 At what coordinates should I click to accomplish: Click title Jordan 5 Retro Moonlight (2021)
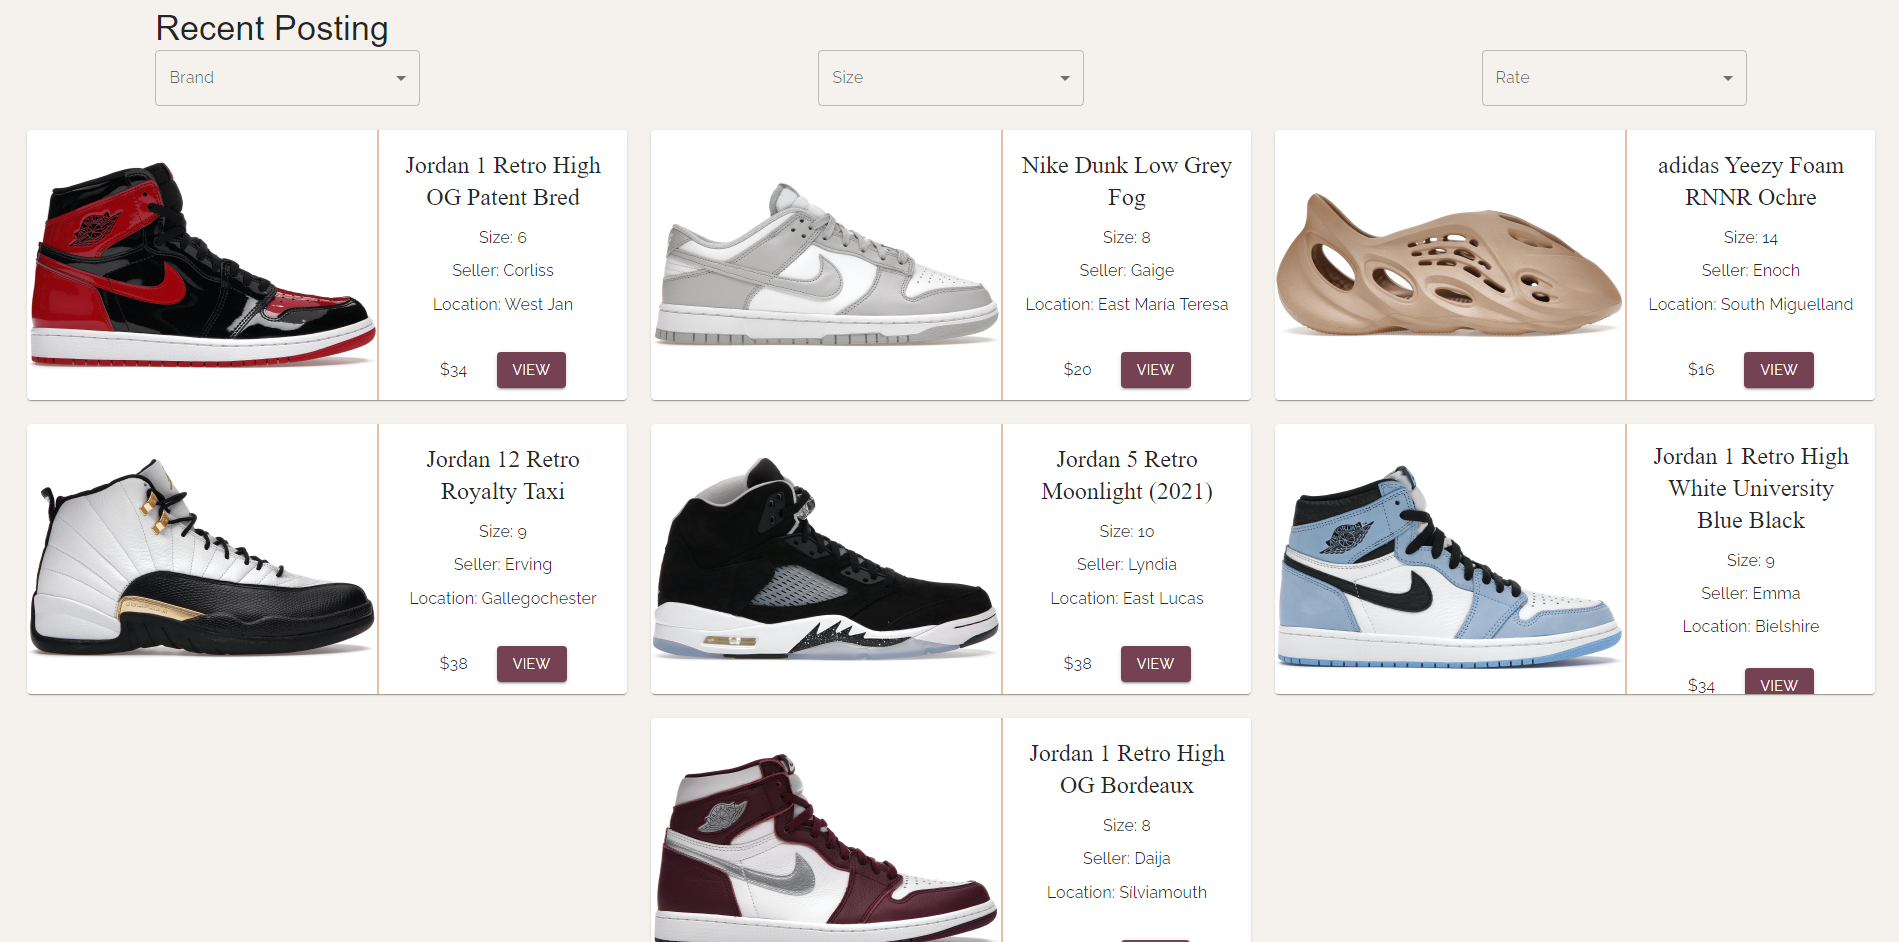[x=1127, y=475]
